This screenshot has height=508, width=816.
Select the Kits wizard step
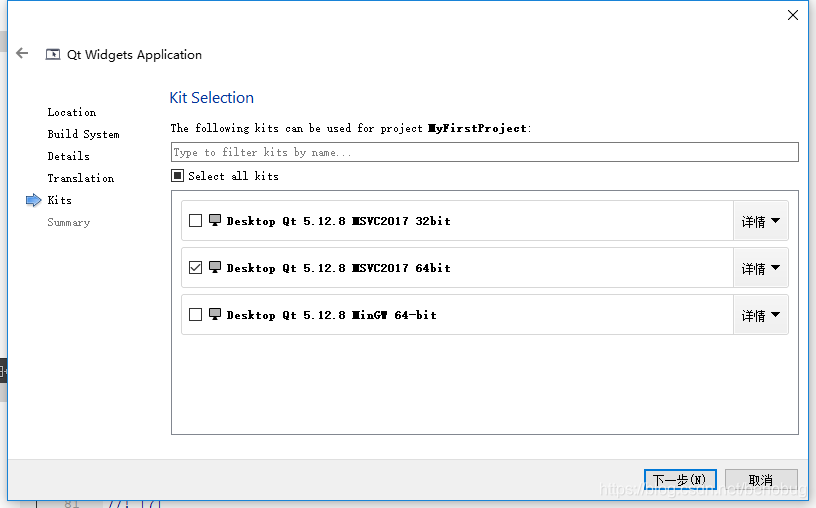59,200
